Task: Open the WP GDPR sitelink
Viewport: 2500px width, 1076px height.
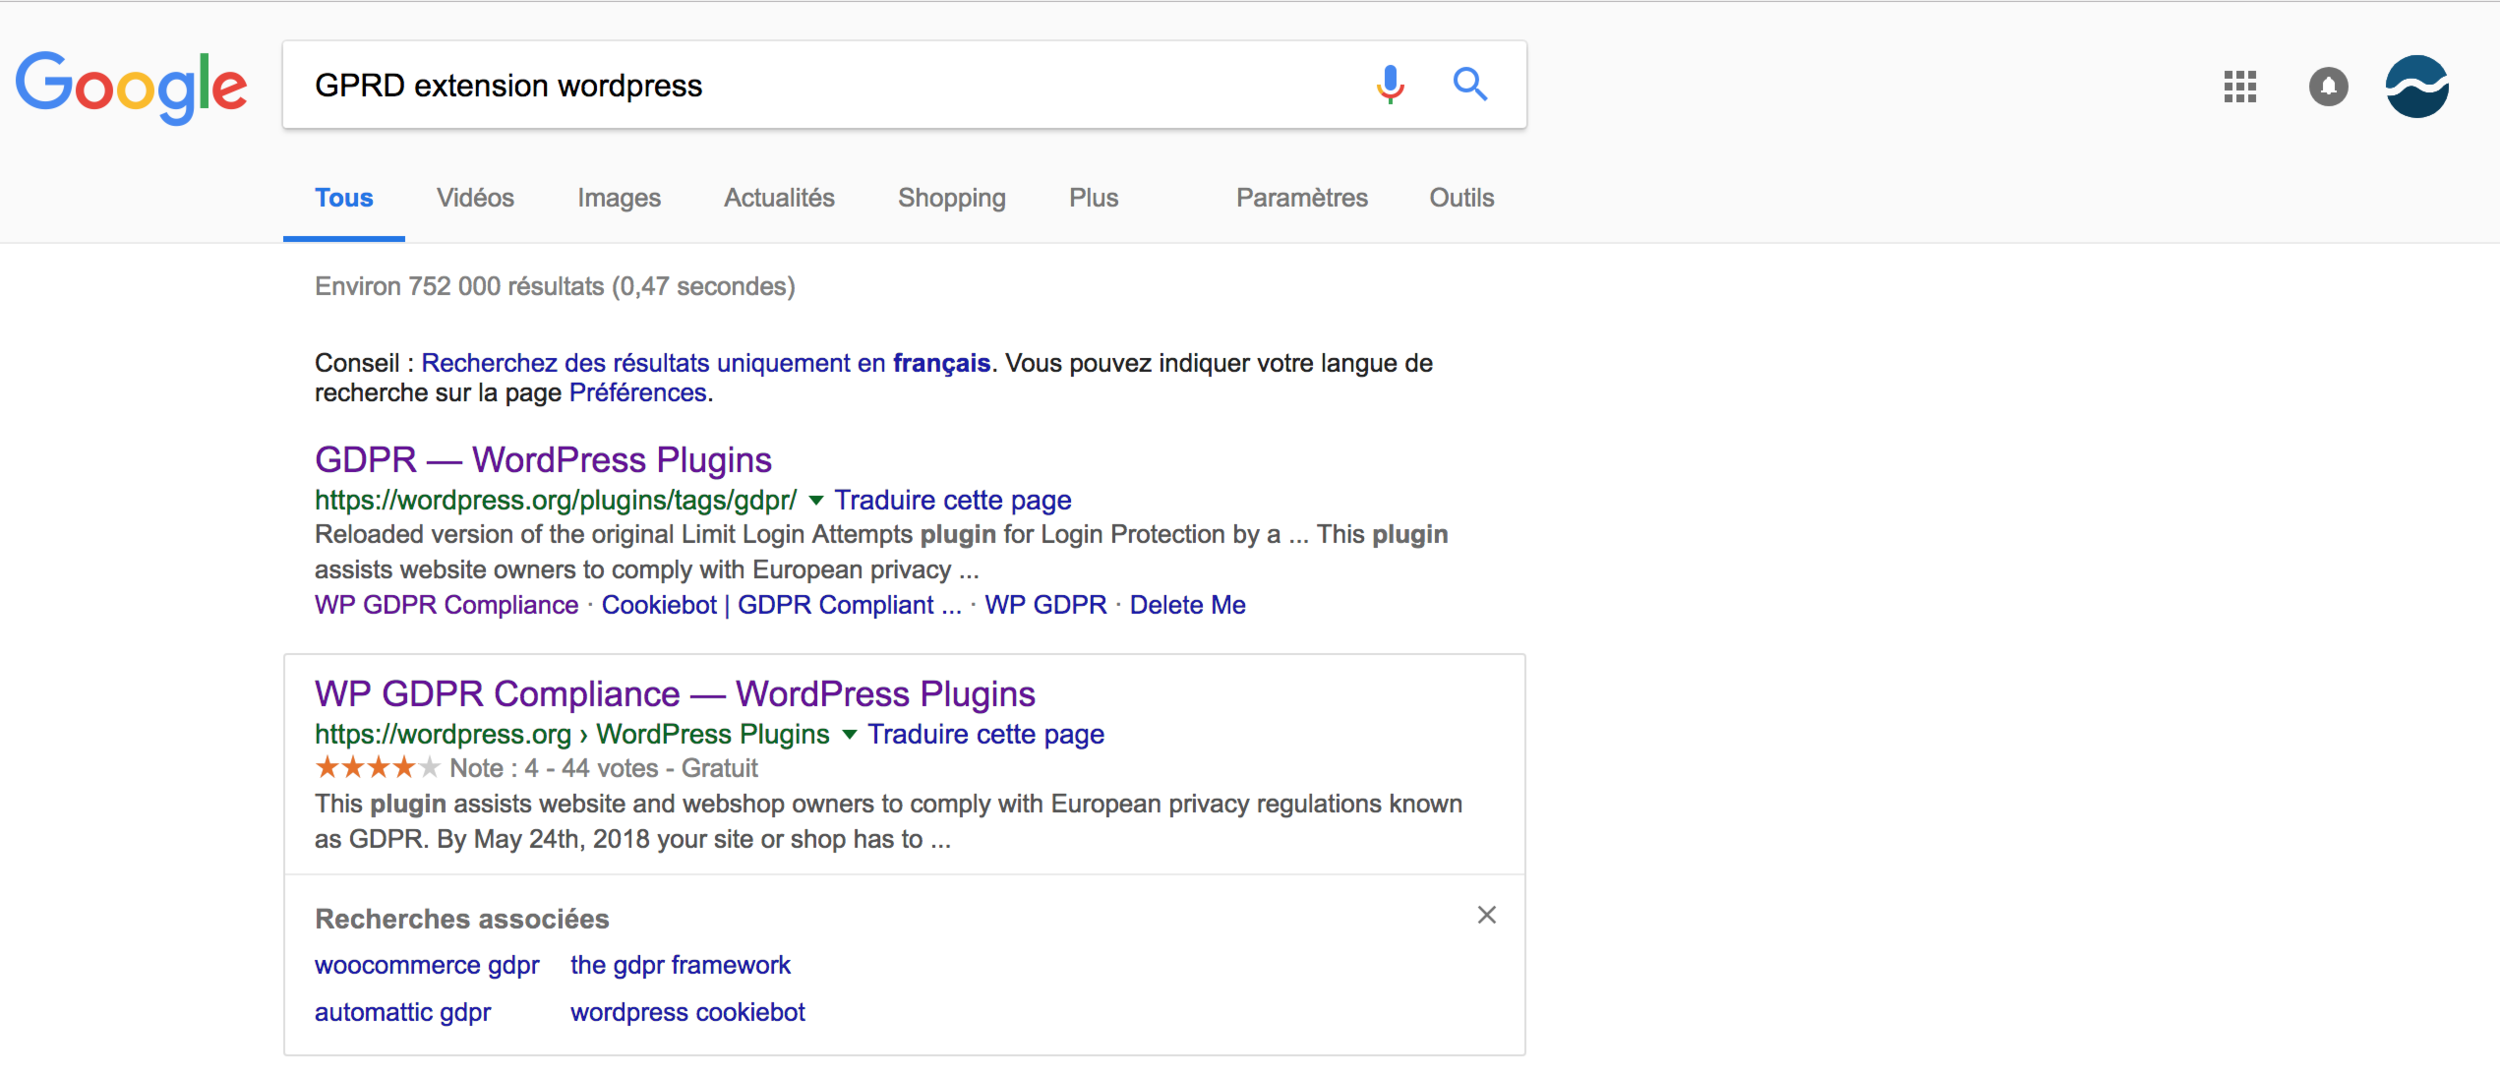Action: [1045, 605]
